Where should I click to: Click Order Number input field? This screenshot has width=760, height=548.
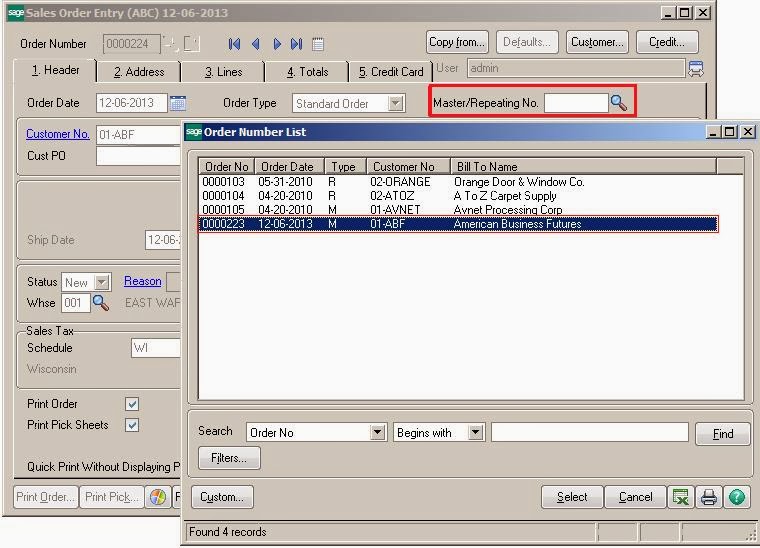[x=131, y=44]
